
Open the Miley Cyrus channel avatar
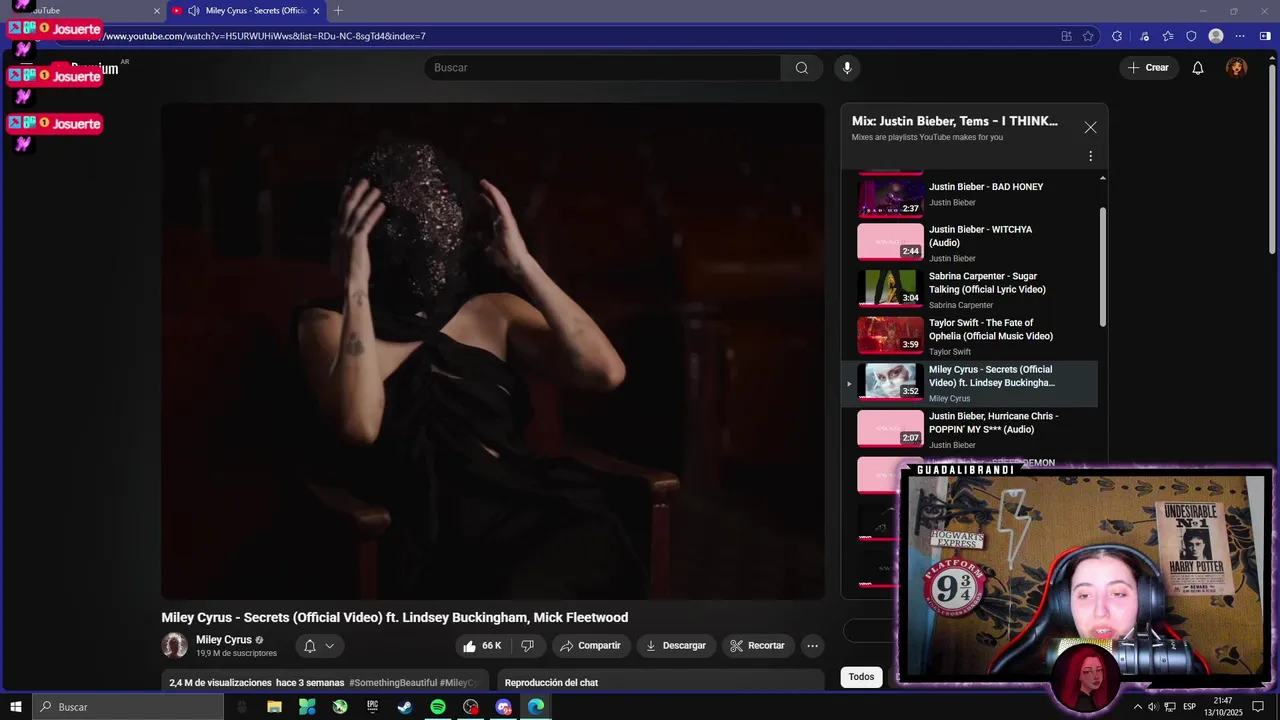click(x=175, y=645)
